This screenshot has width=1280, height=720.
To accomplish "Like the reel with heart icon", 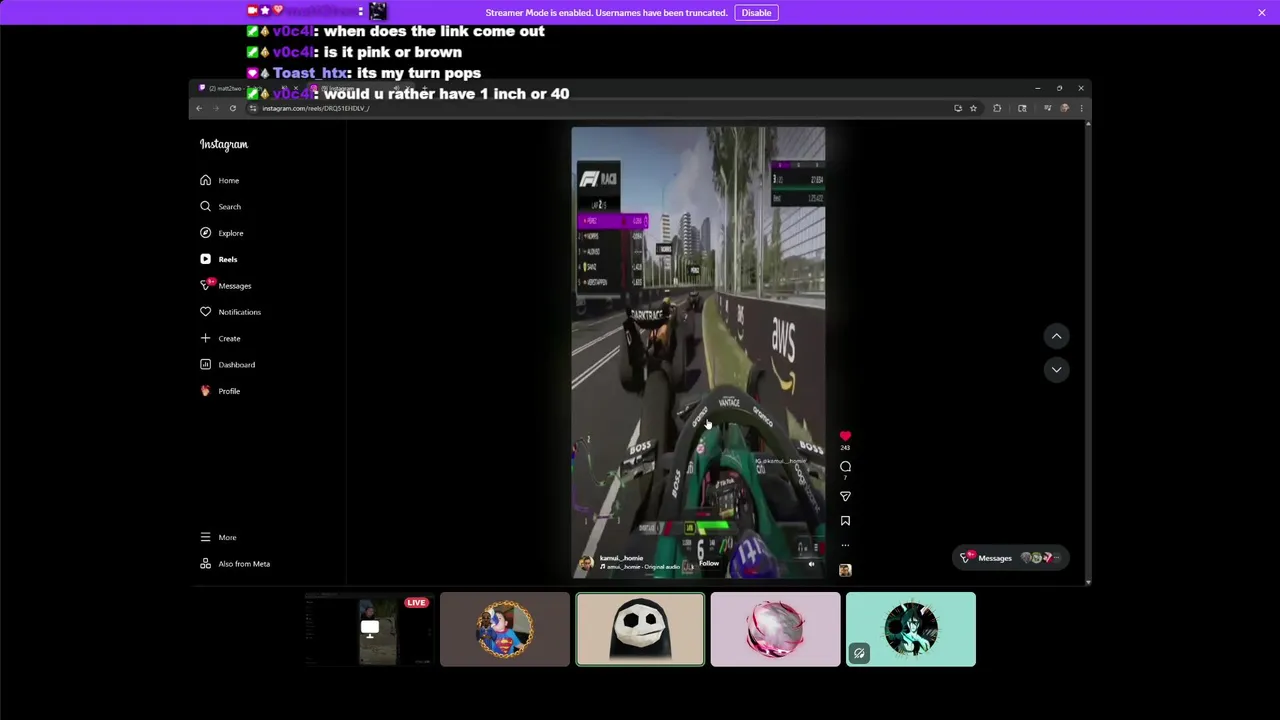I will click(845, 436).
